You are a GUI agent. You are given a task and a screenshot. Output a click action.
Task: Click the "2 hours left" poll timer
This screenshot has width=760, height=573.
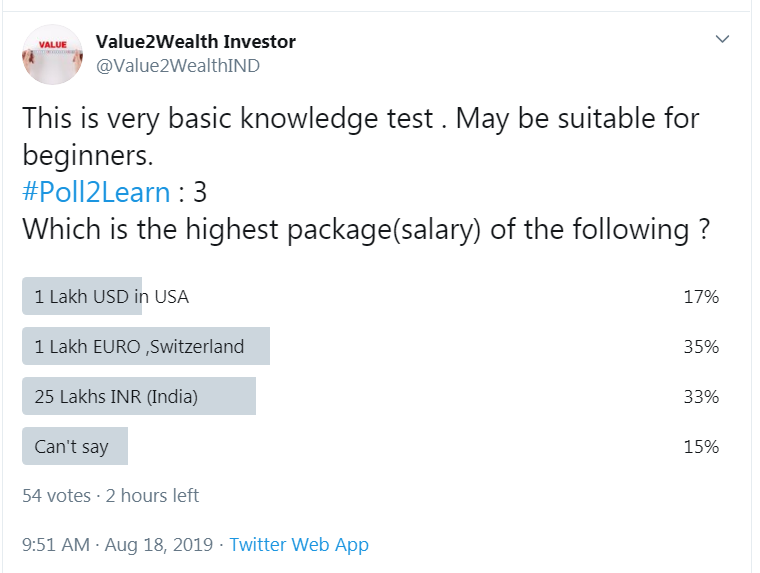(152, 495)
